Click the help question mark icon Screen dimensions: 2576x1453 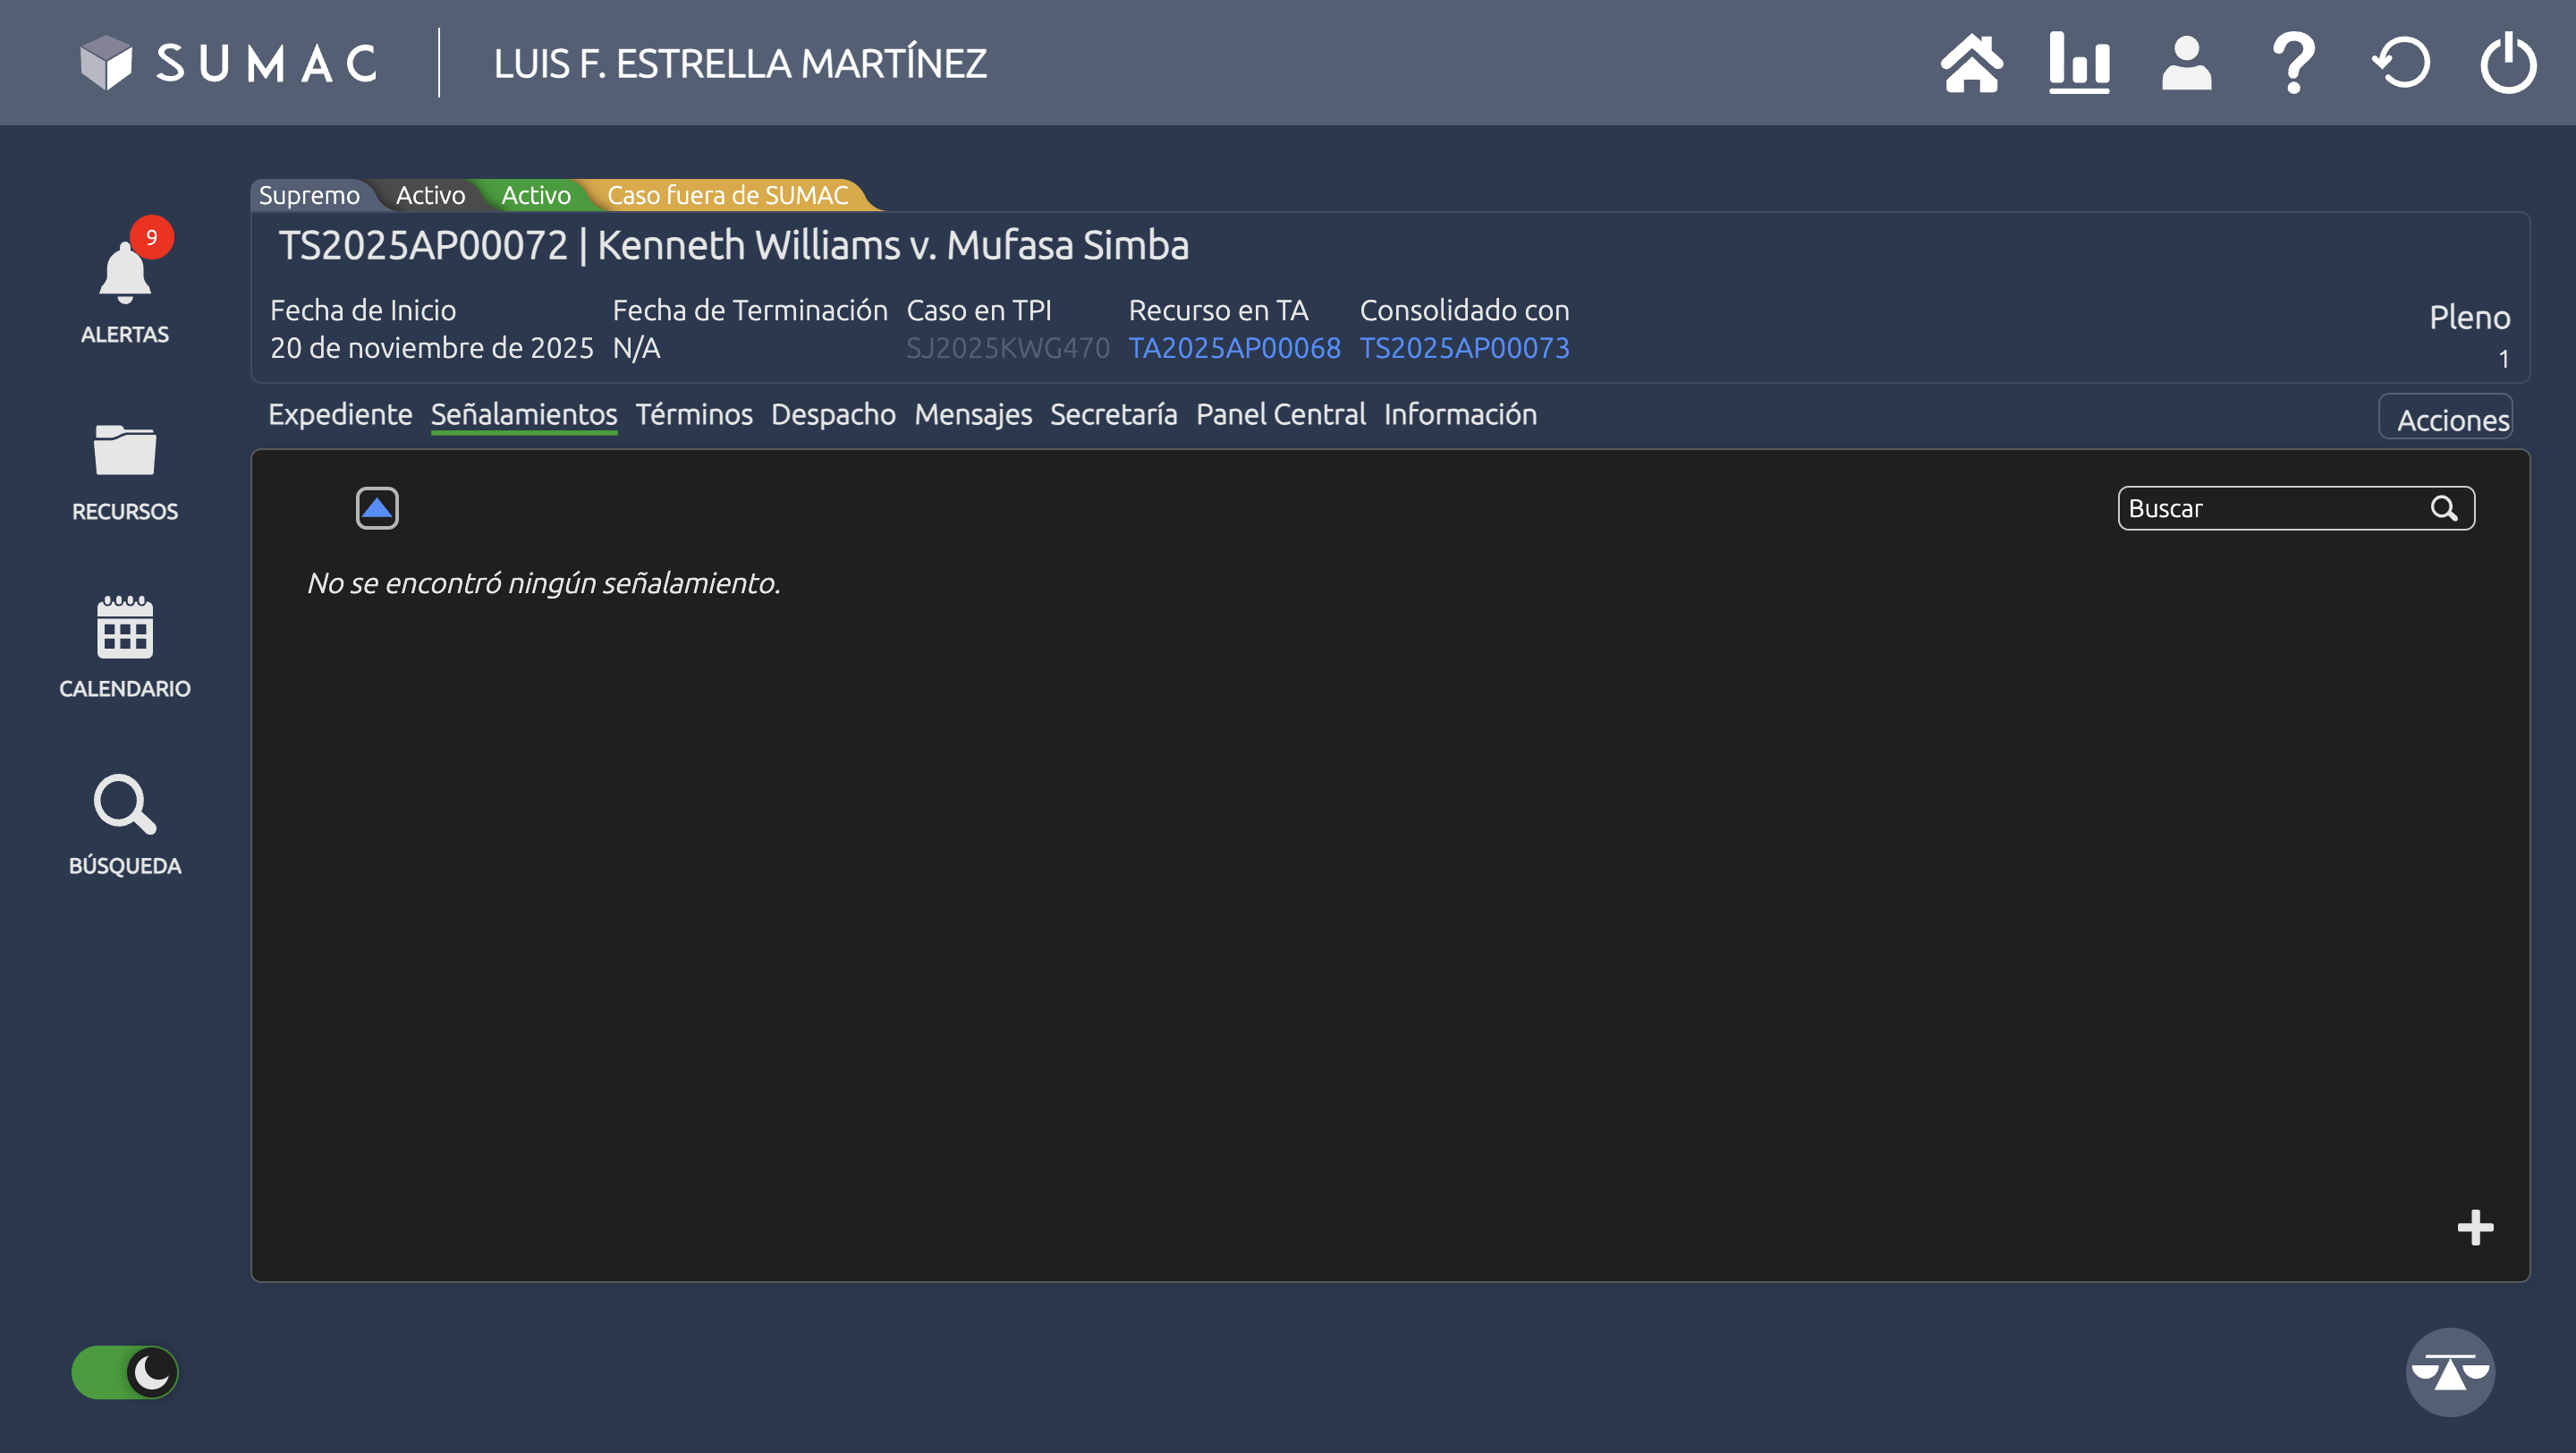coord(2294,64)
